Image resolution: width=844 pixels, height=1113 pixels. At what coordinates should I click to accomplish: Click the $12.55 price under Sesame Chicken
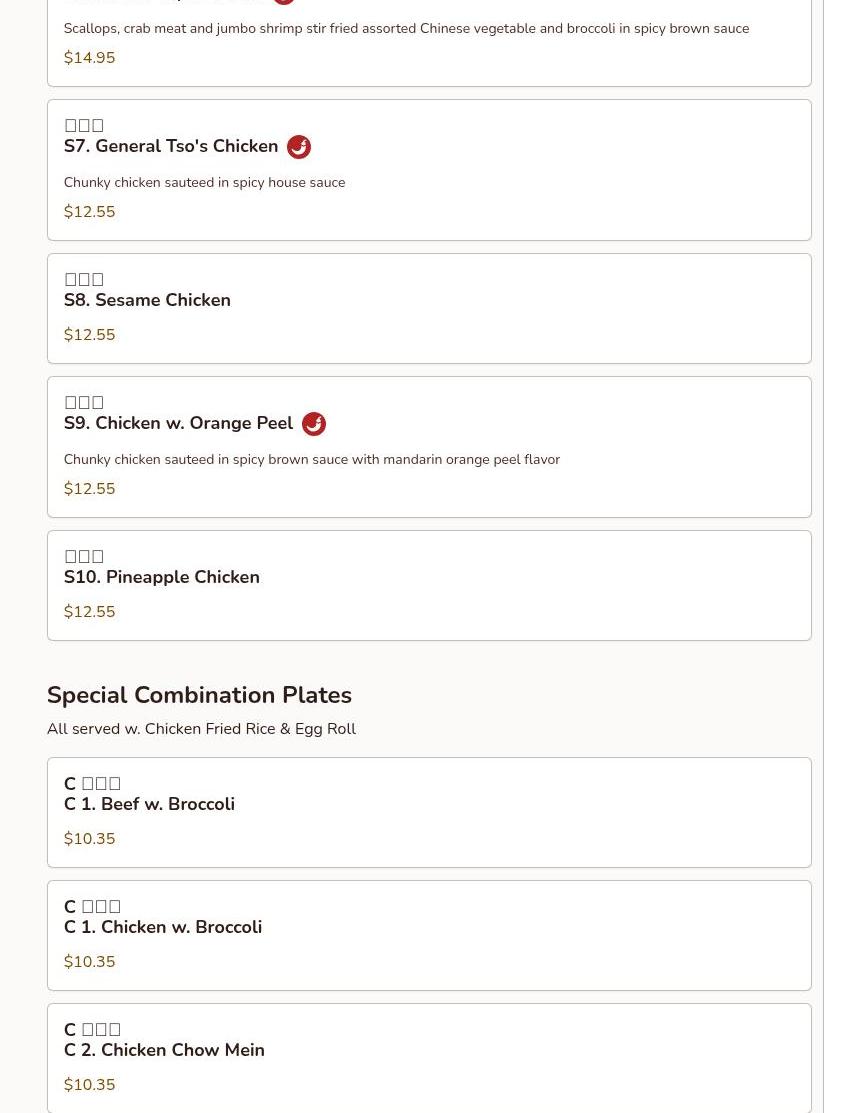tap(89, 335)
